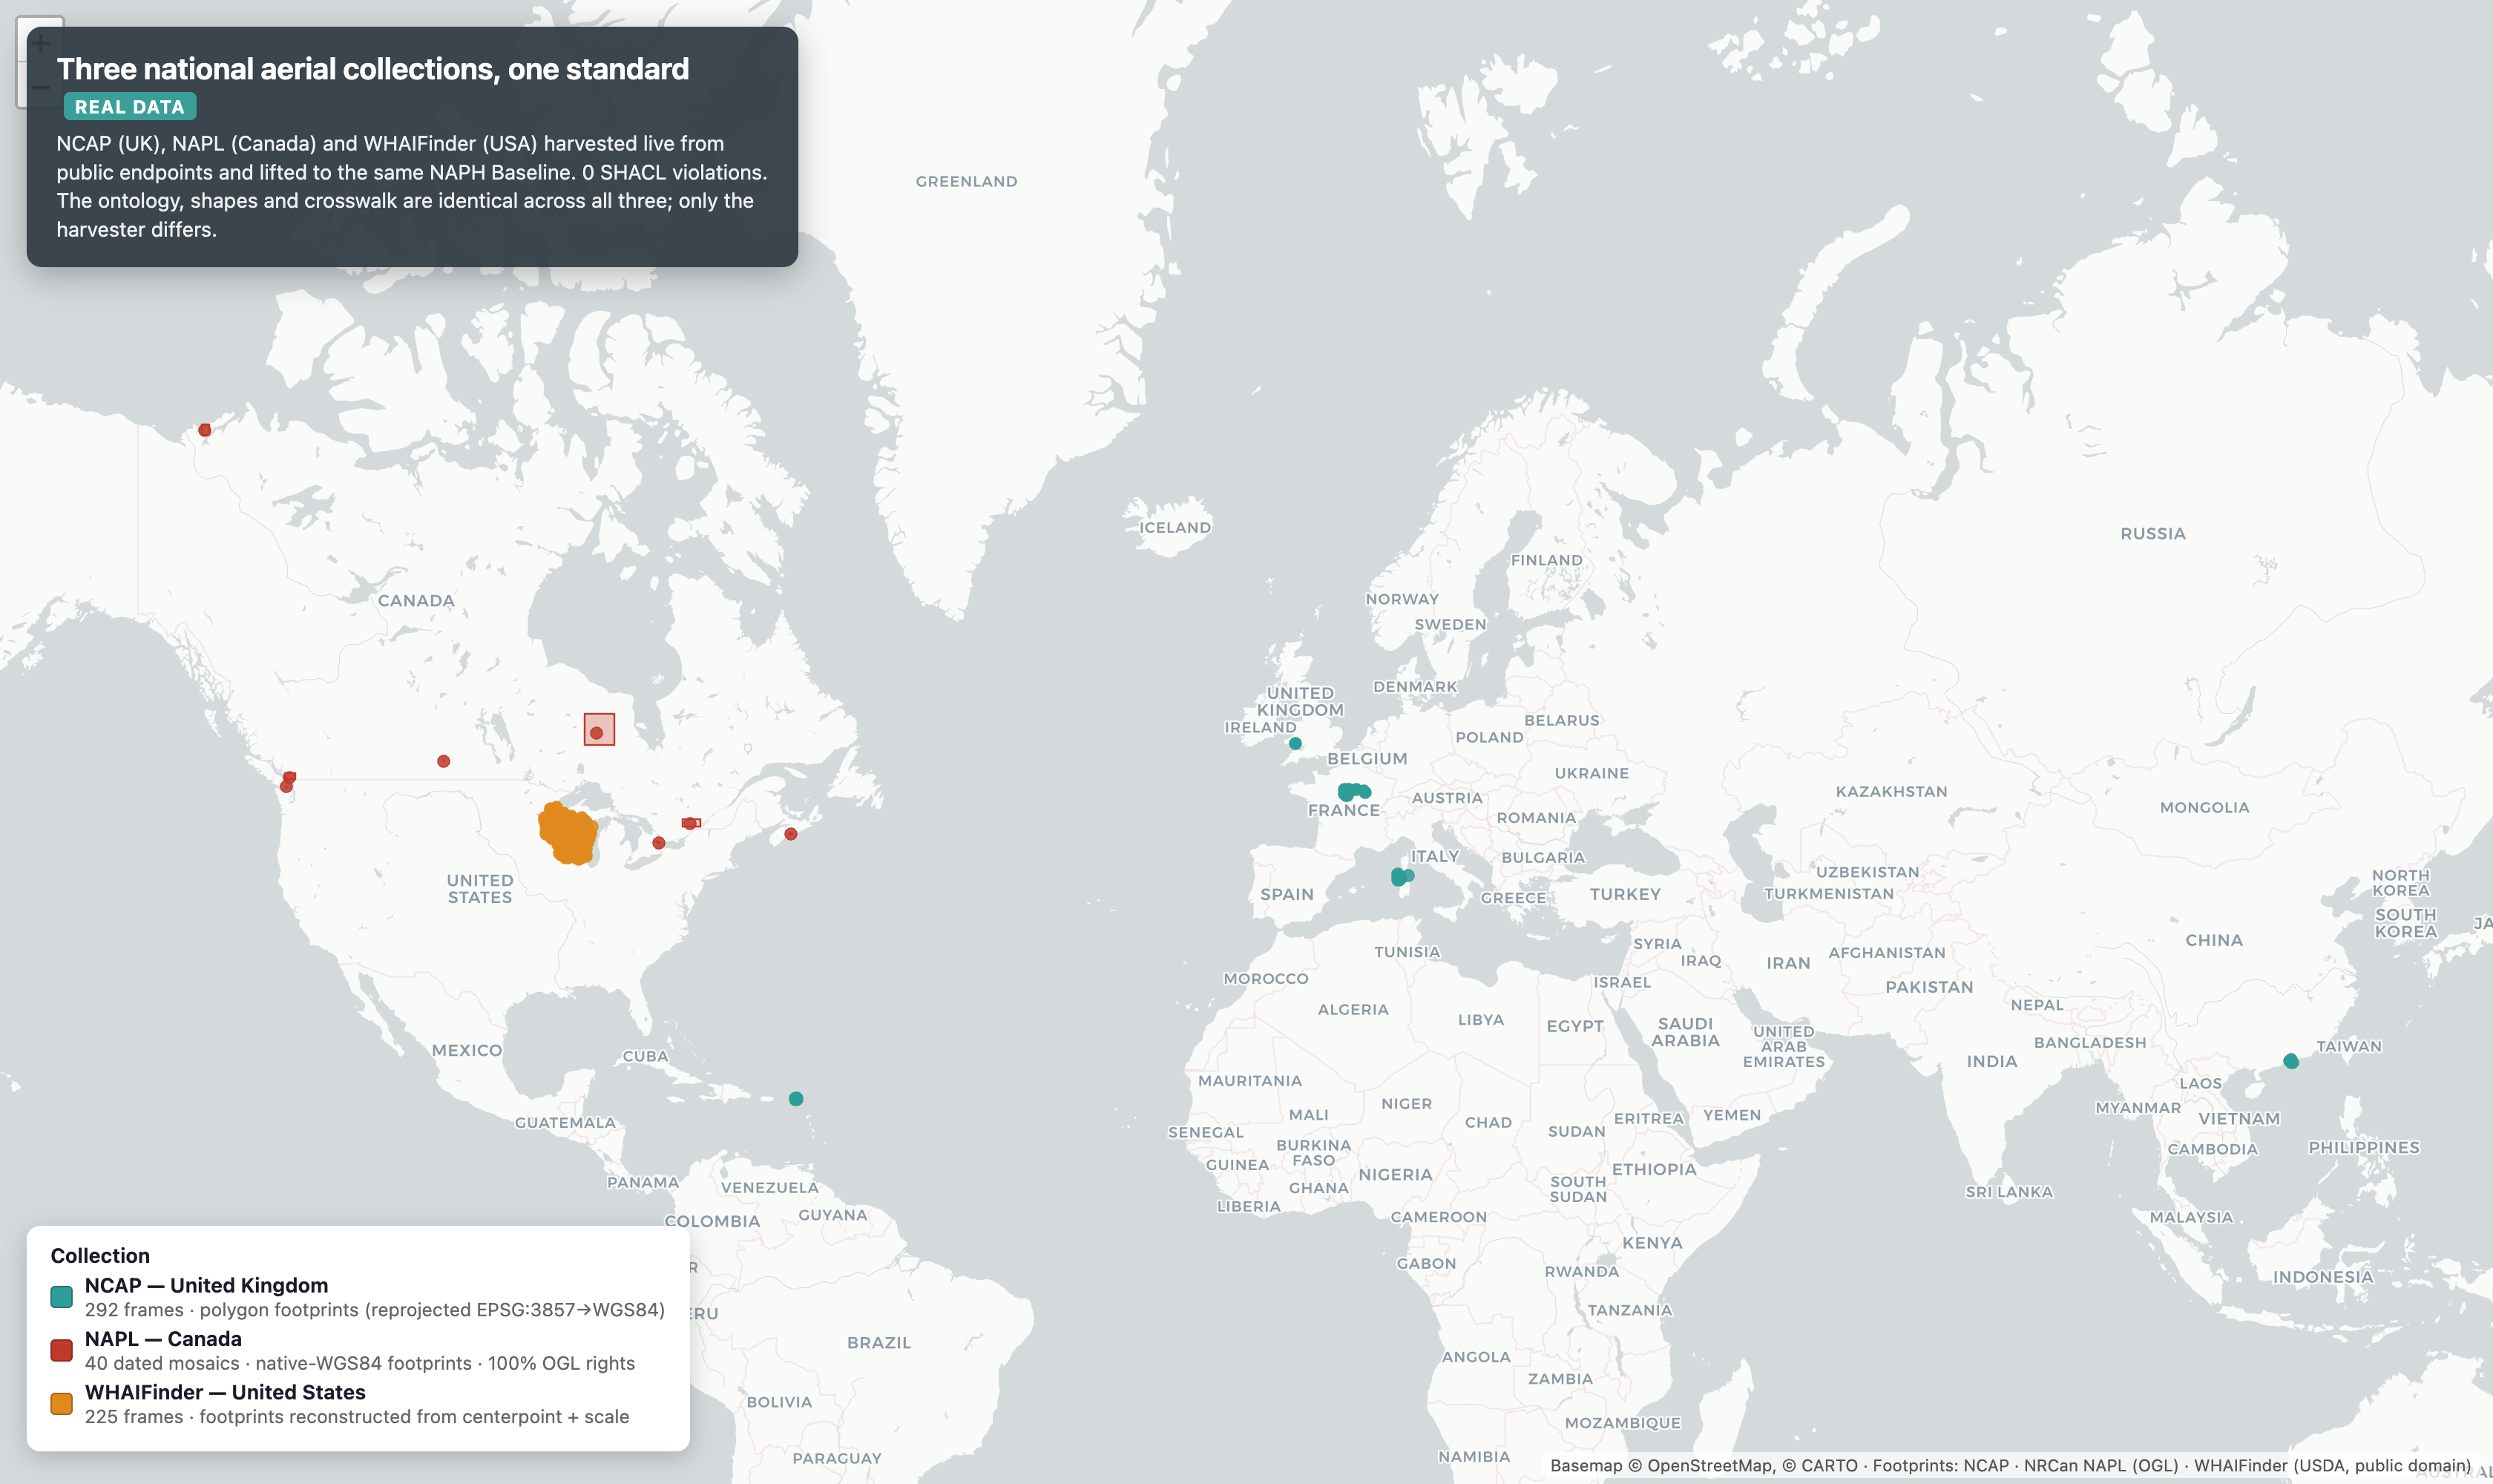The width and height of the screenshot is (2493, 1484).
Task: Click the red marker on Canada's Atlantic coast
Action: tap(791, 834)
